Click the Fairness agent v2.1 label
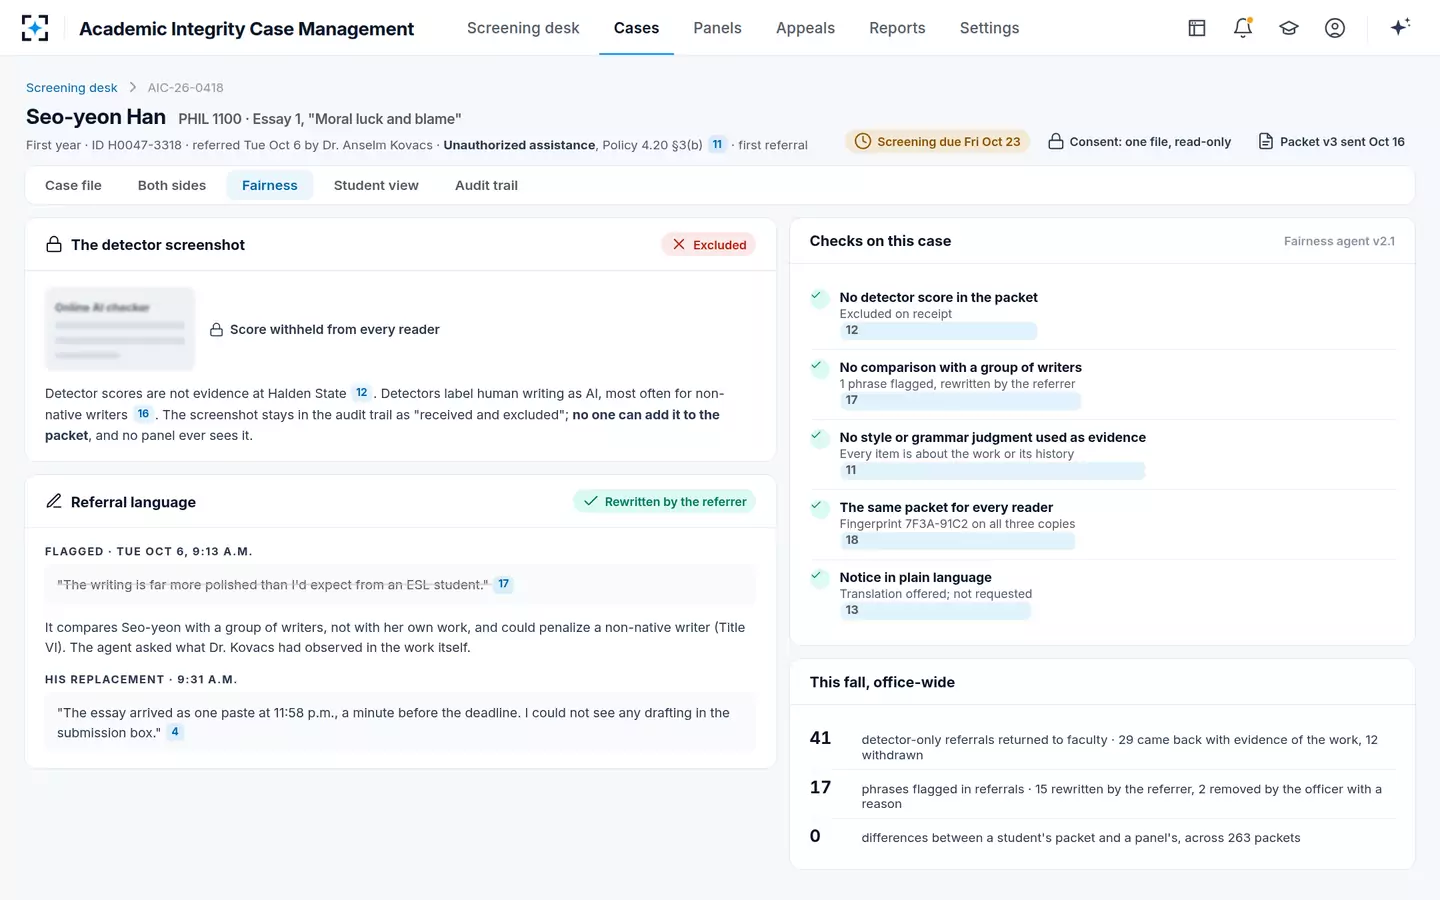Screen dimensions: 1440x900 tap(1339, 241)
